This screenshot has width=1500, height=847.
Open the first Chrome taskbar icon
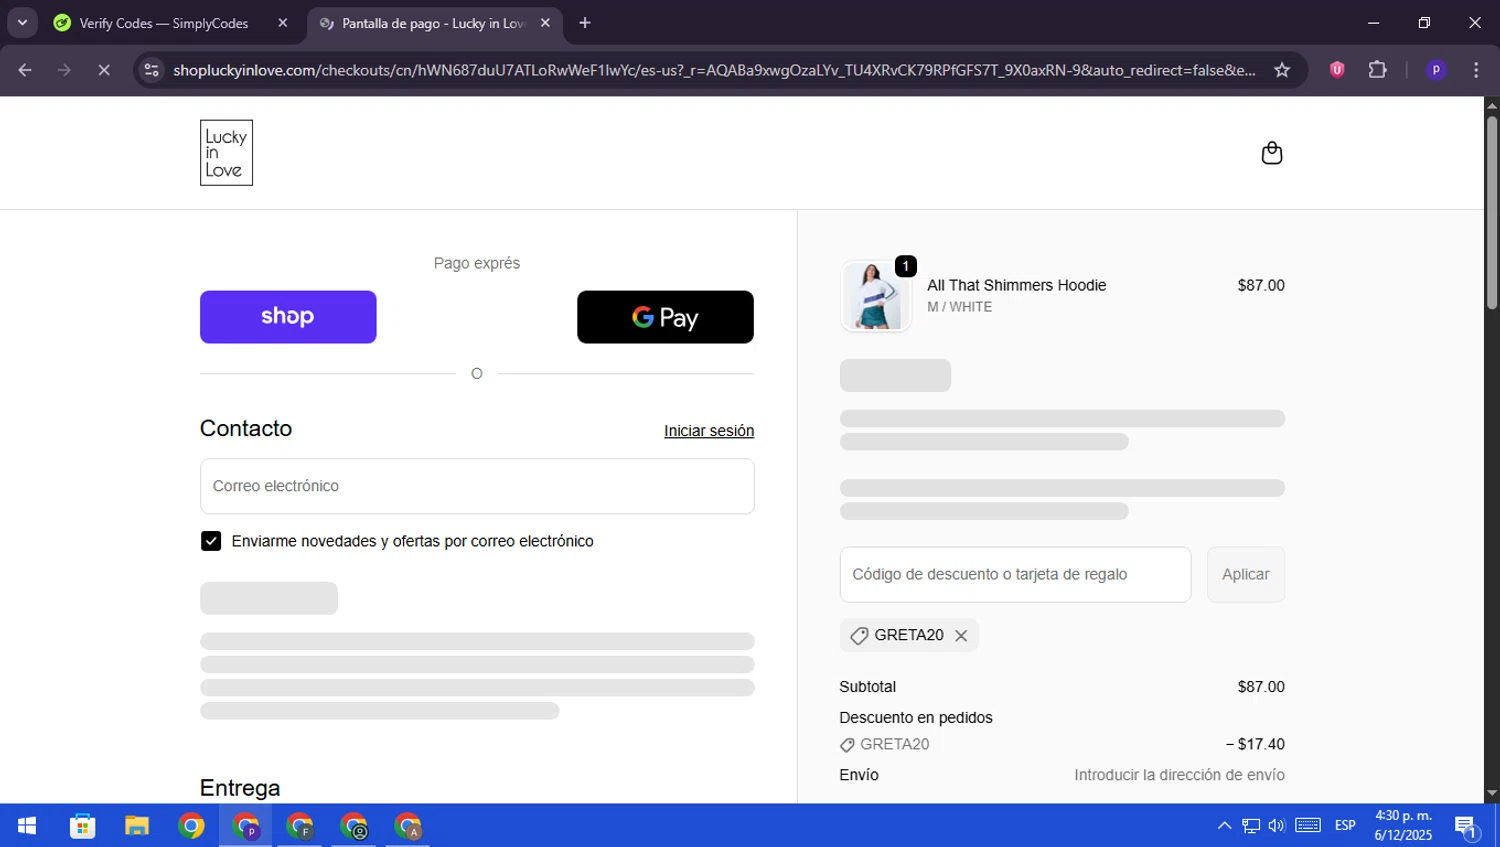[x=191, y=826]
